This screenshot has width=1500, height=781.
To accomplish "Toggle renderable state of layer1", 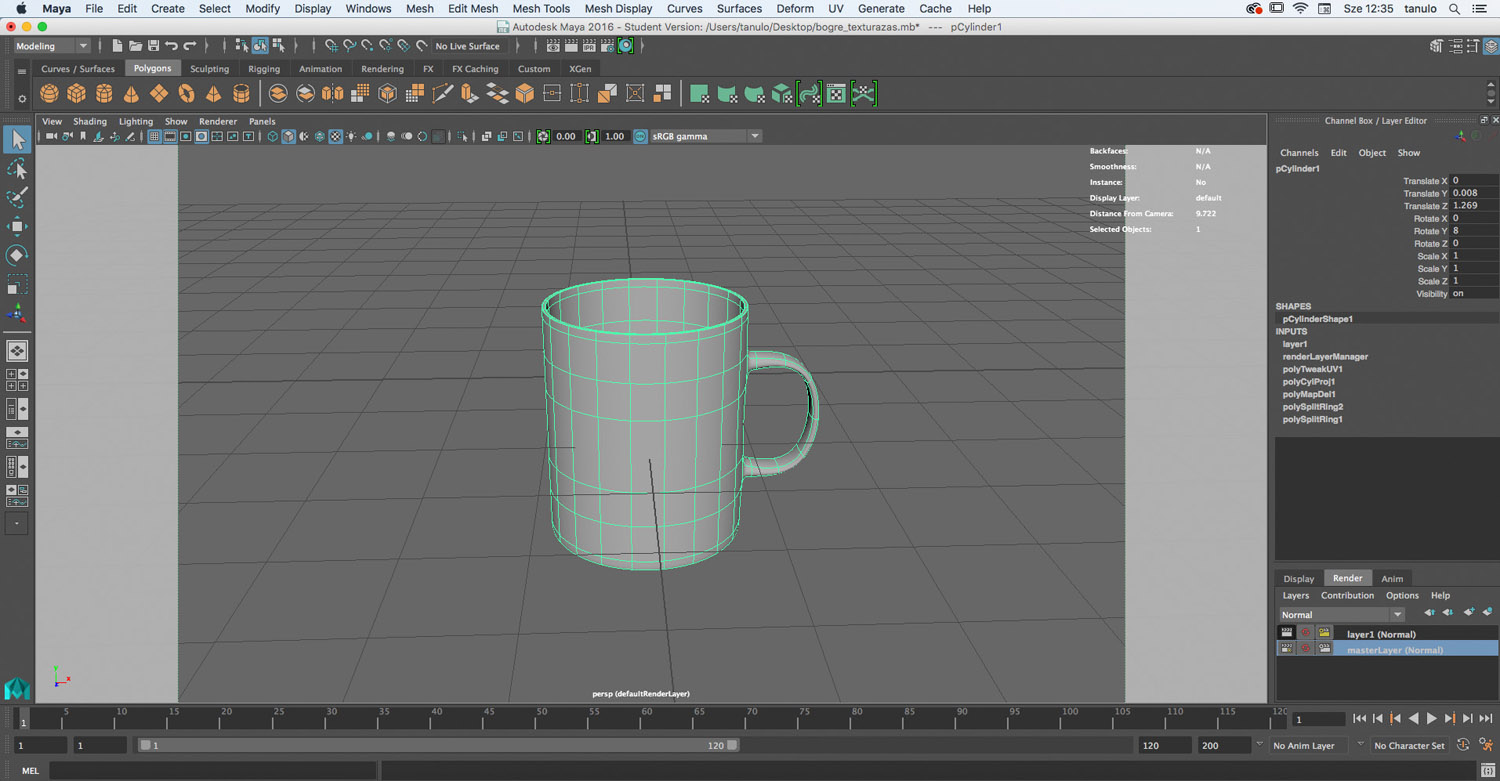I will pyautogui.click(x=1287, y=633).
